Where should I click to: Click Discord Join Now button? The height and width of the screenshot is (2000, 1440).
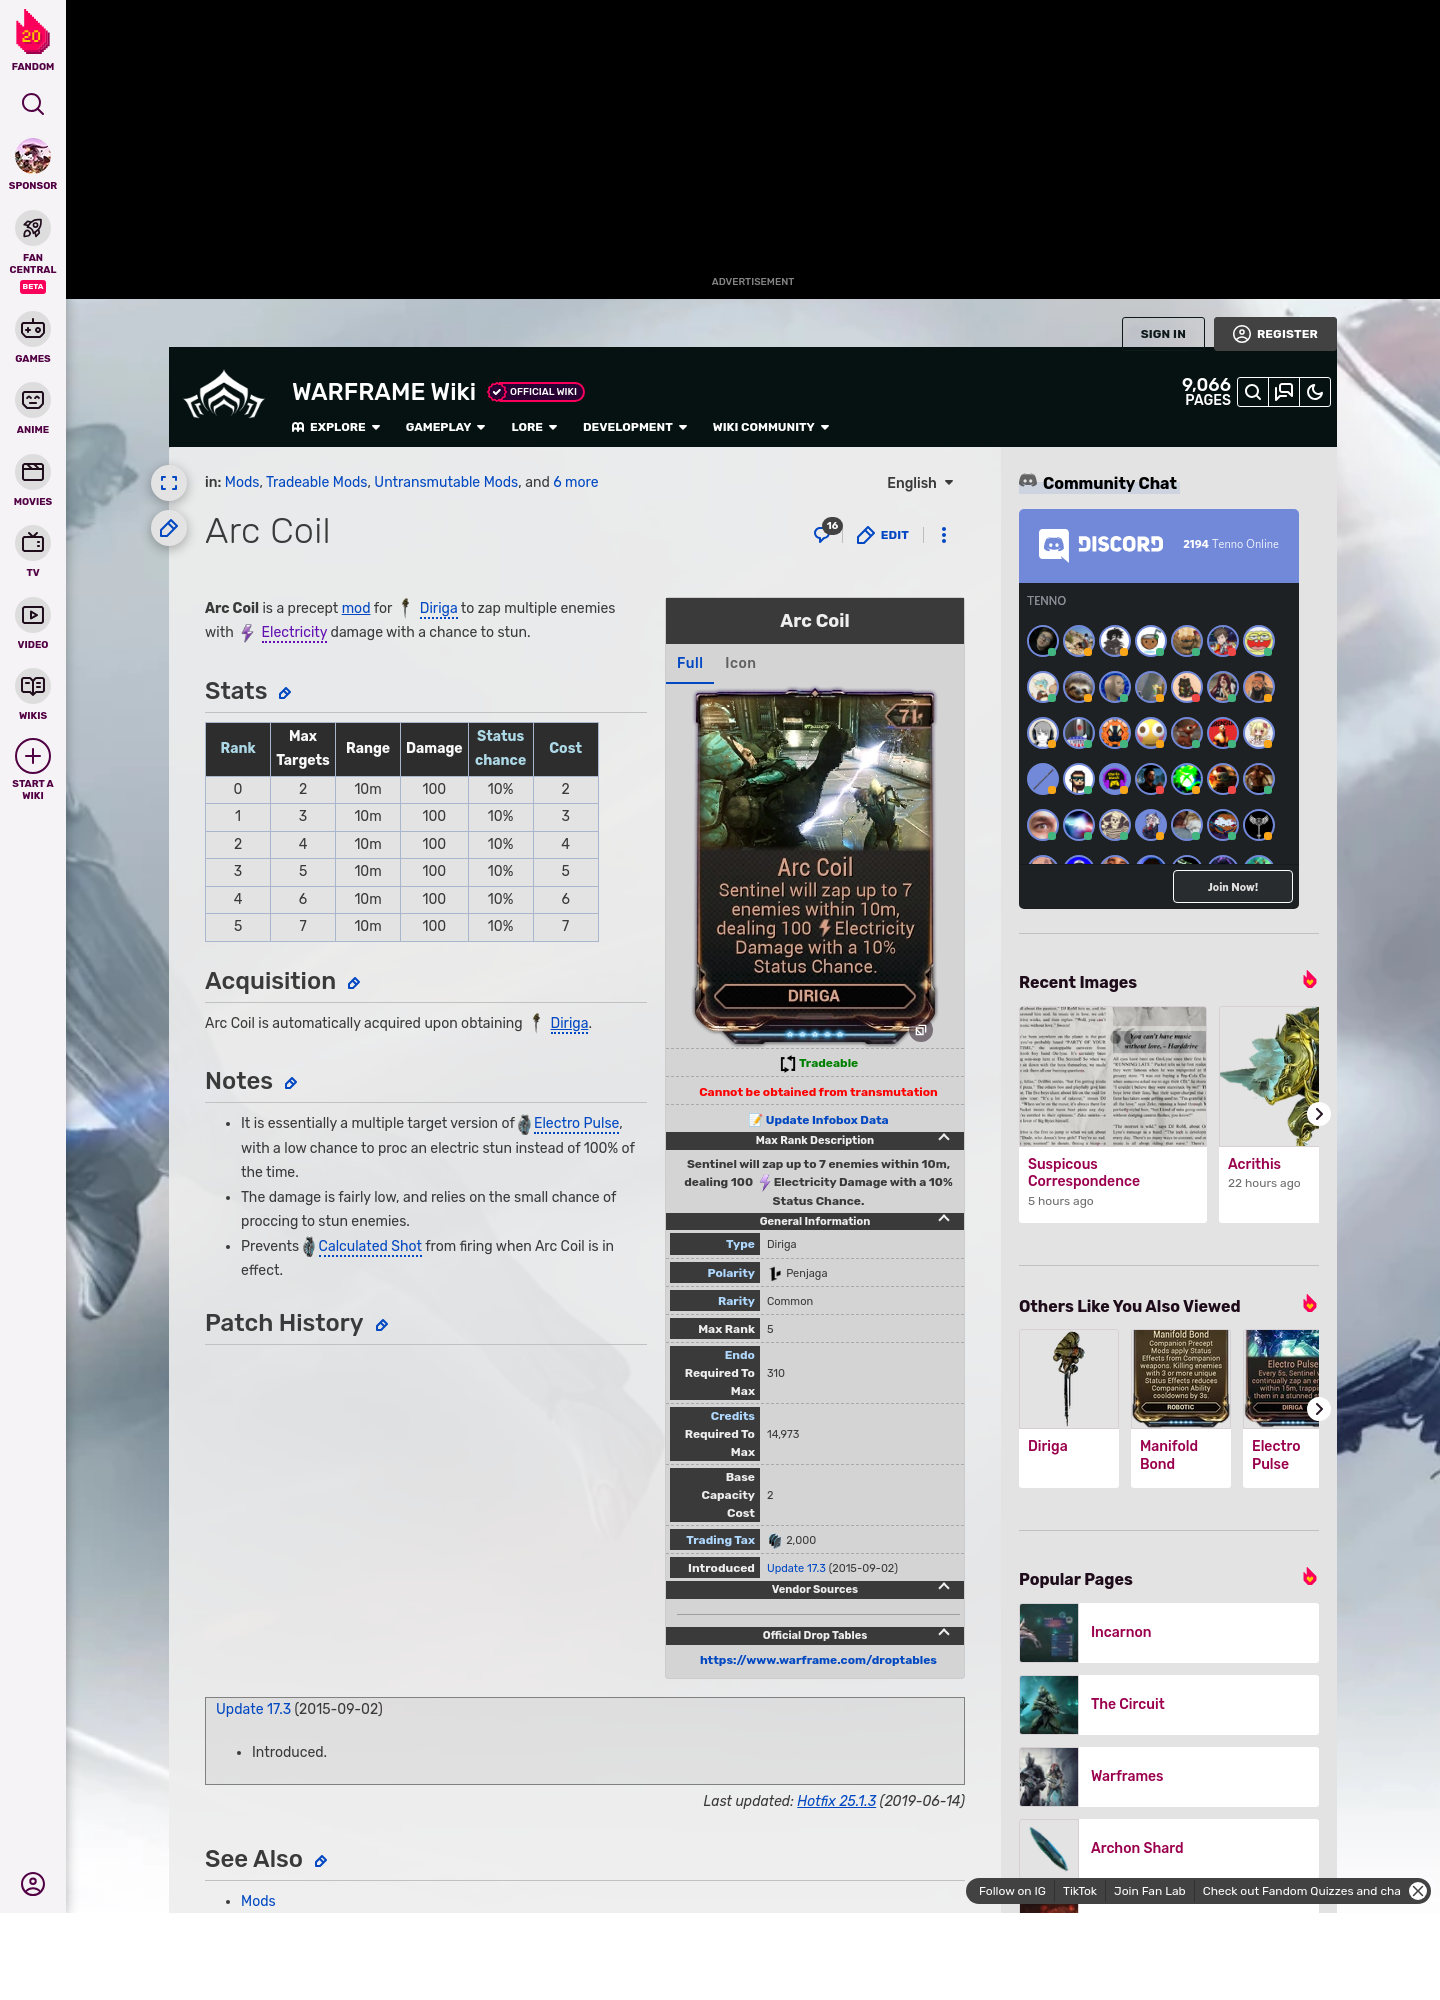point(1232,887)
